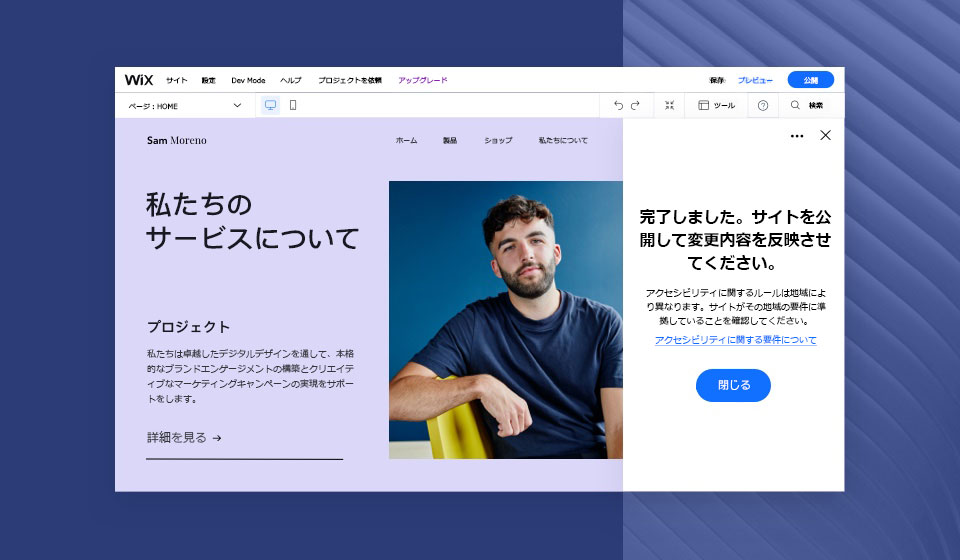Click the undo arrow icon
Image resolution: width=960 pixels, height=560 pixels.
point(618,105)
